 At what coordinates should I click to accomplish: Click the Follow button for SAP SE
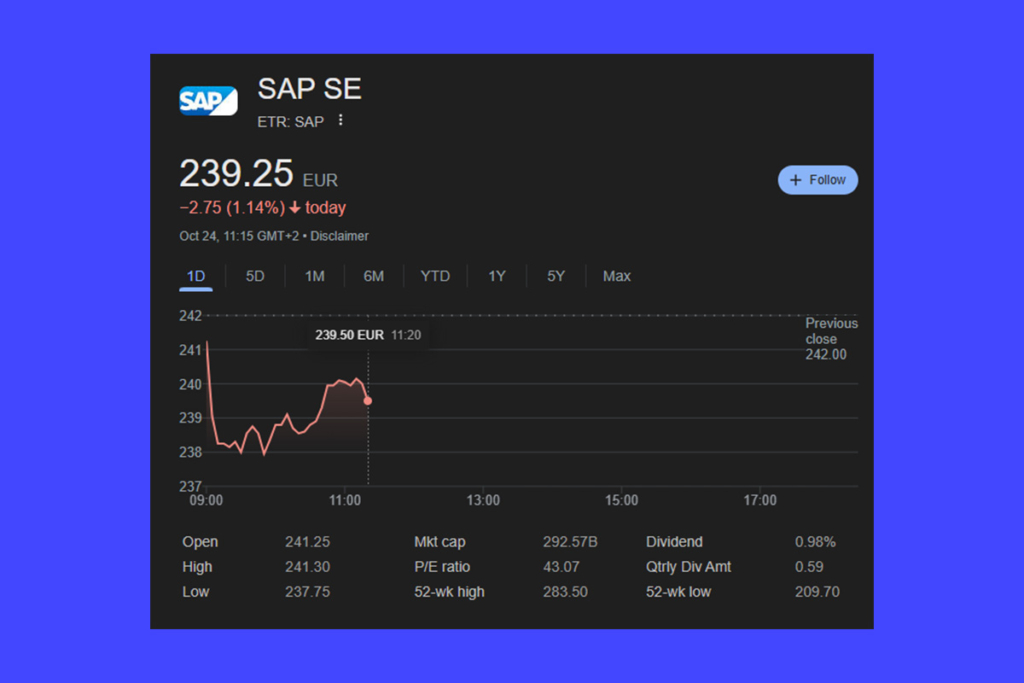pos(818,180)
